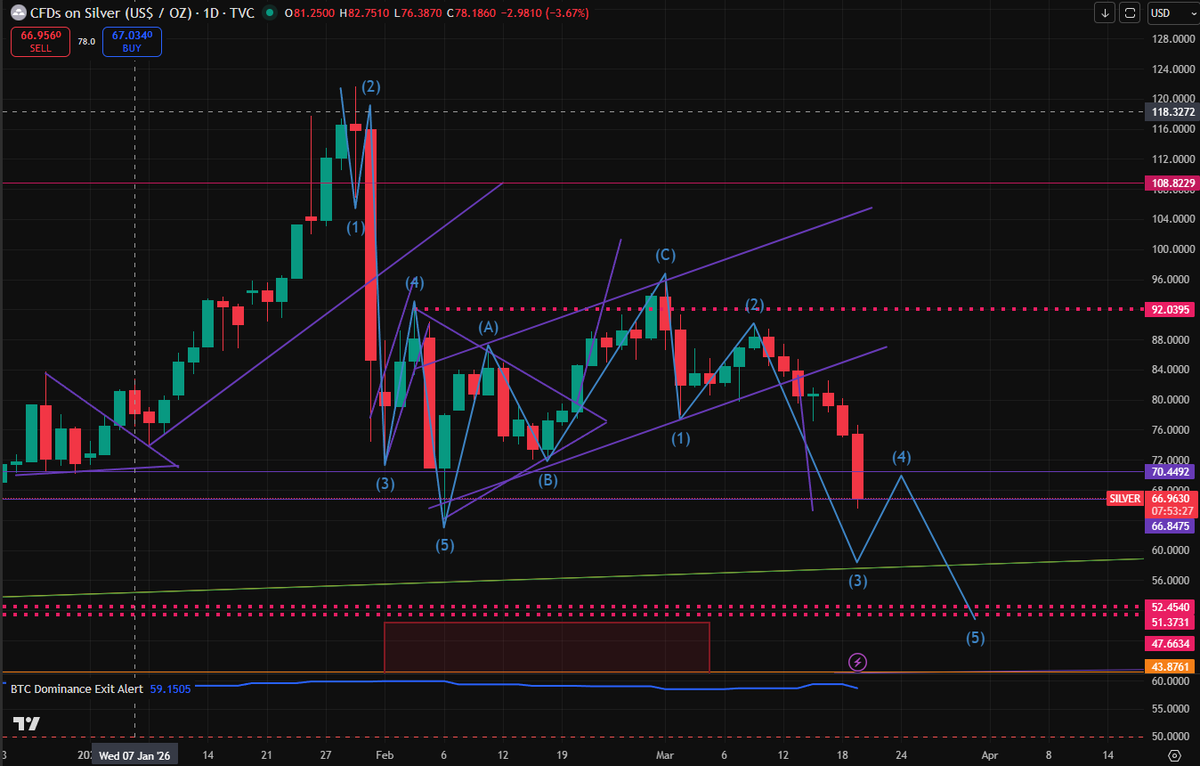Click the SILVER 66.9630 current price label
This screenshot has height=766, width=1200.
point(1150,497)
